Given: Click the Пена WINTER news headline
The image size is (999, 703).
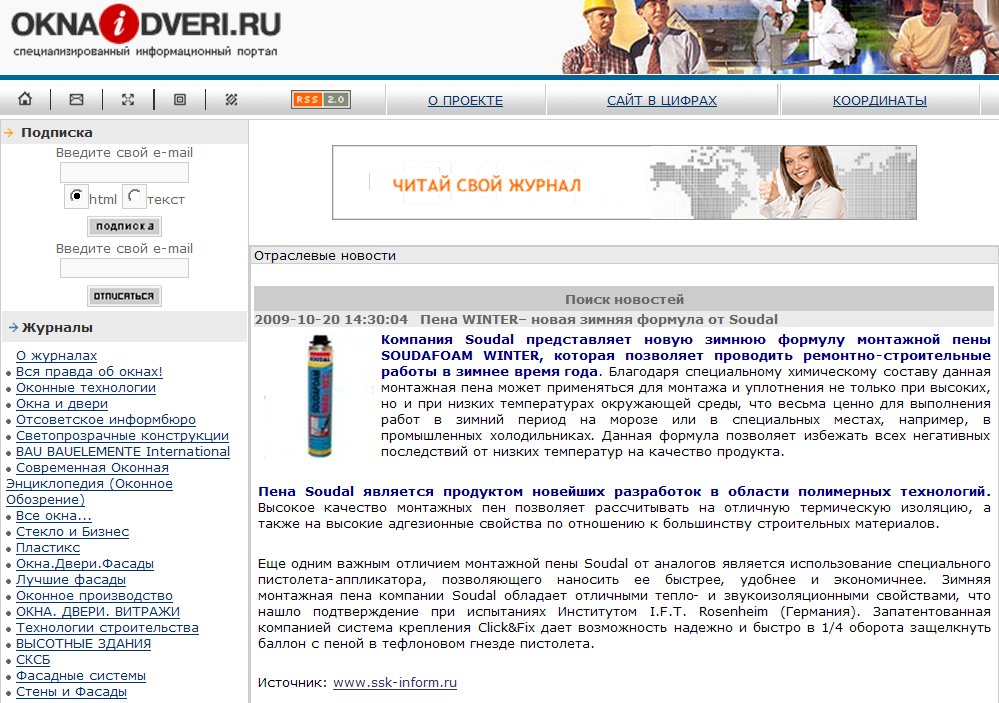Looking at the screenshot, I should [599, 319].
